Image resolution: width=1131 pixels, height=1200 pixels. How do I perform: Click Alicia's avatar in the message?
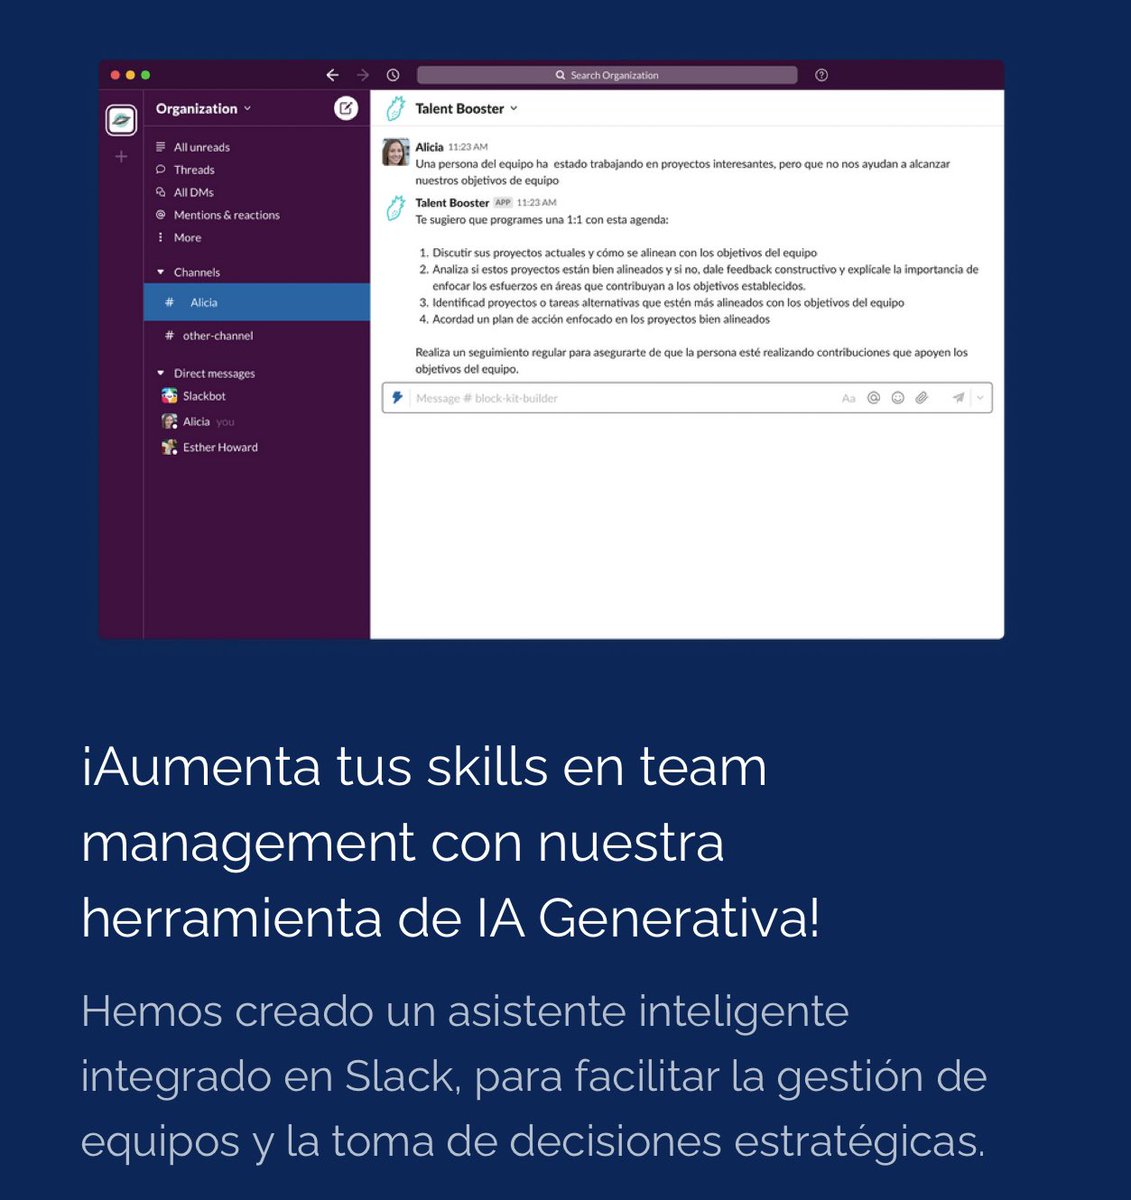point(396,152)
